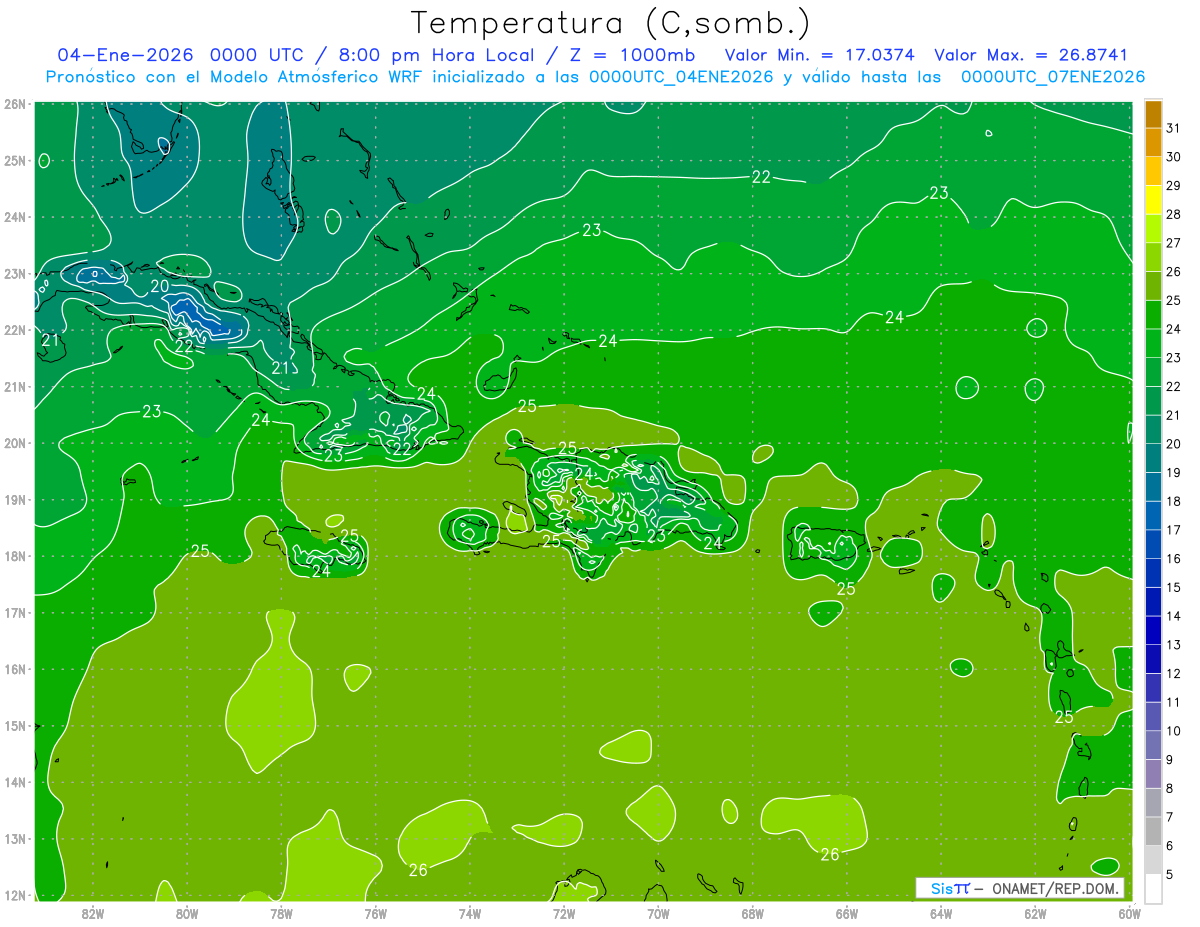Screen dimensions: 1200x927
Task: Click the 17 value on the color scale
Action: [1173, 530]
